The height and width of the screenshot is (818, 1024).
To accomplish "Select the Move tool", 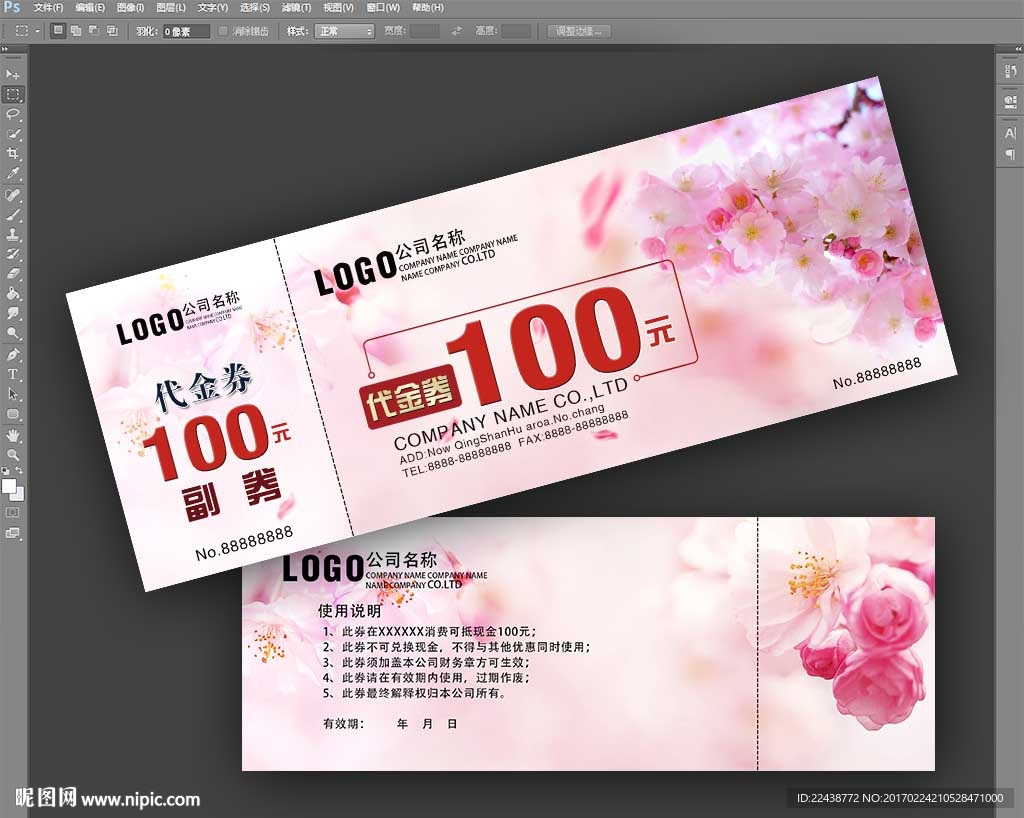I will pyautogui.click(x=13, y=75).
